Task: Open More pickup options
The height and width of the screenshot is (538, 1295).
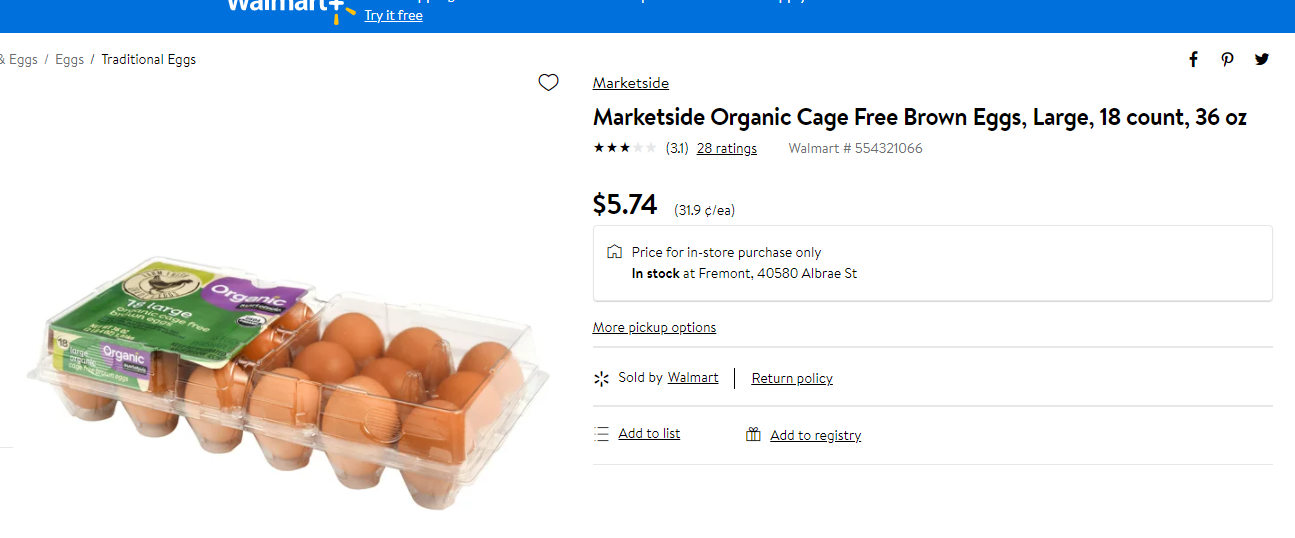Action: point(654,327)
